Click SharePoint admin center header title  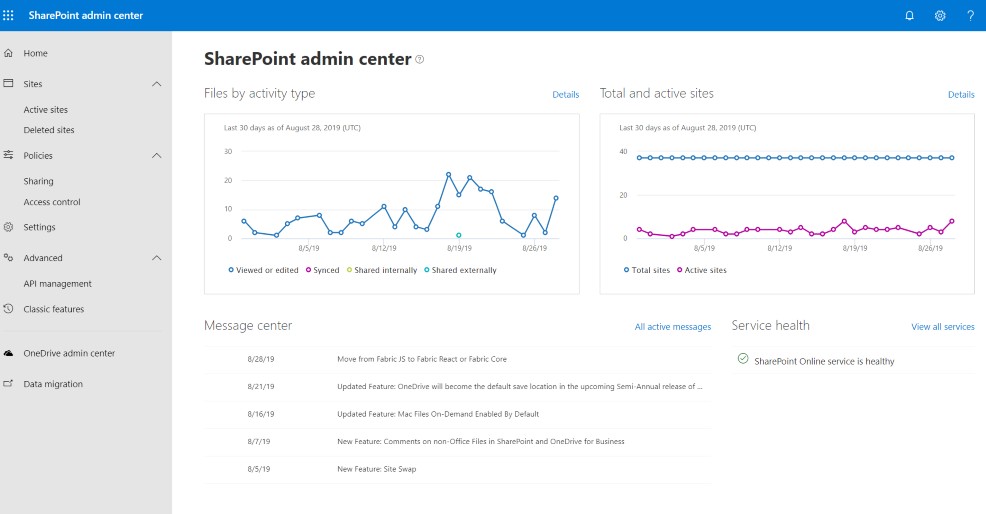[86, 15]
